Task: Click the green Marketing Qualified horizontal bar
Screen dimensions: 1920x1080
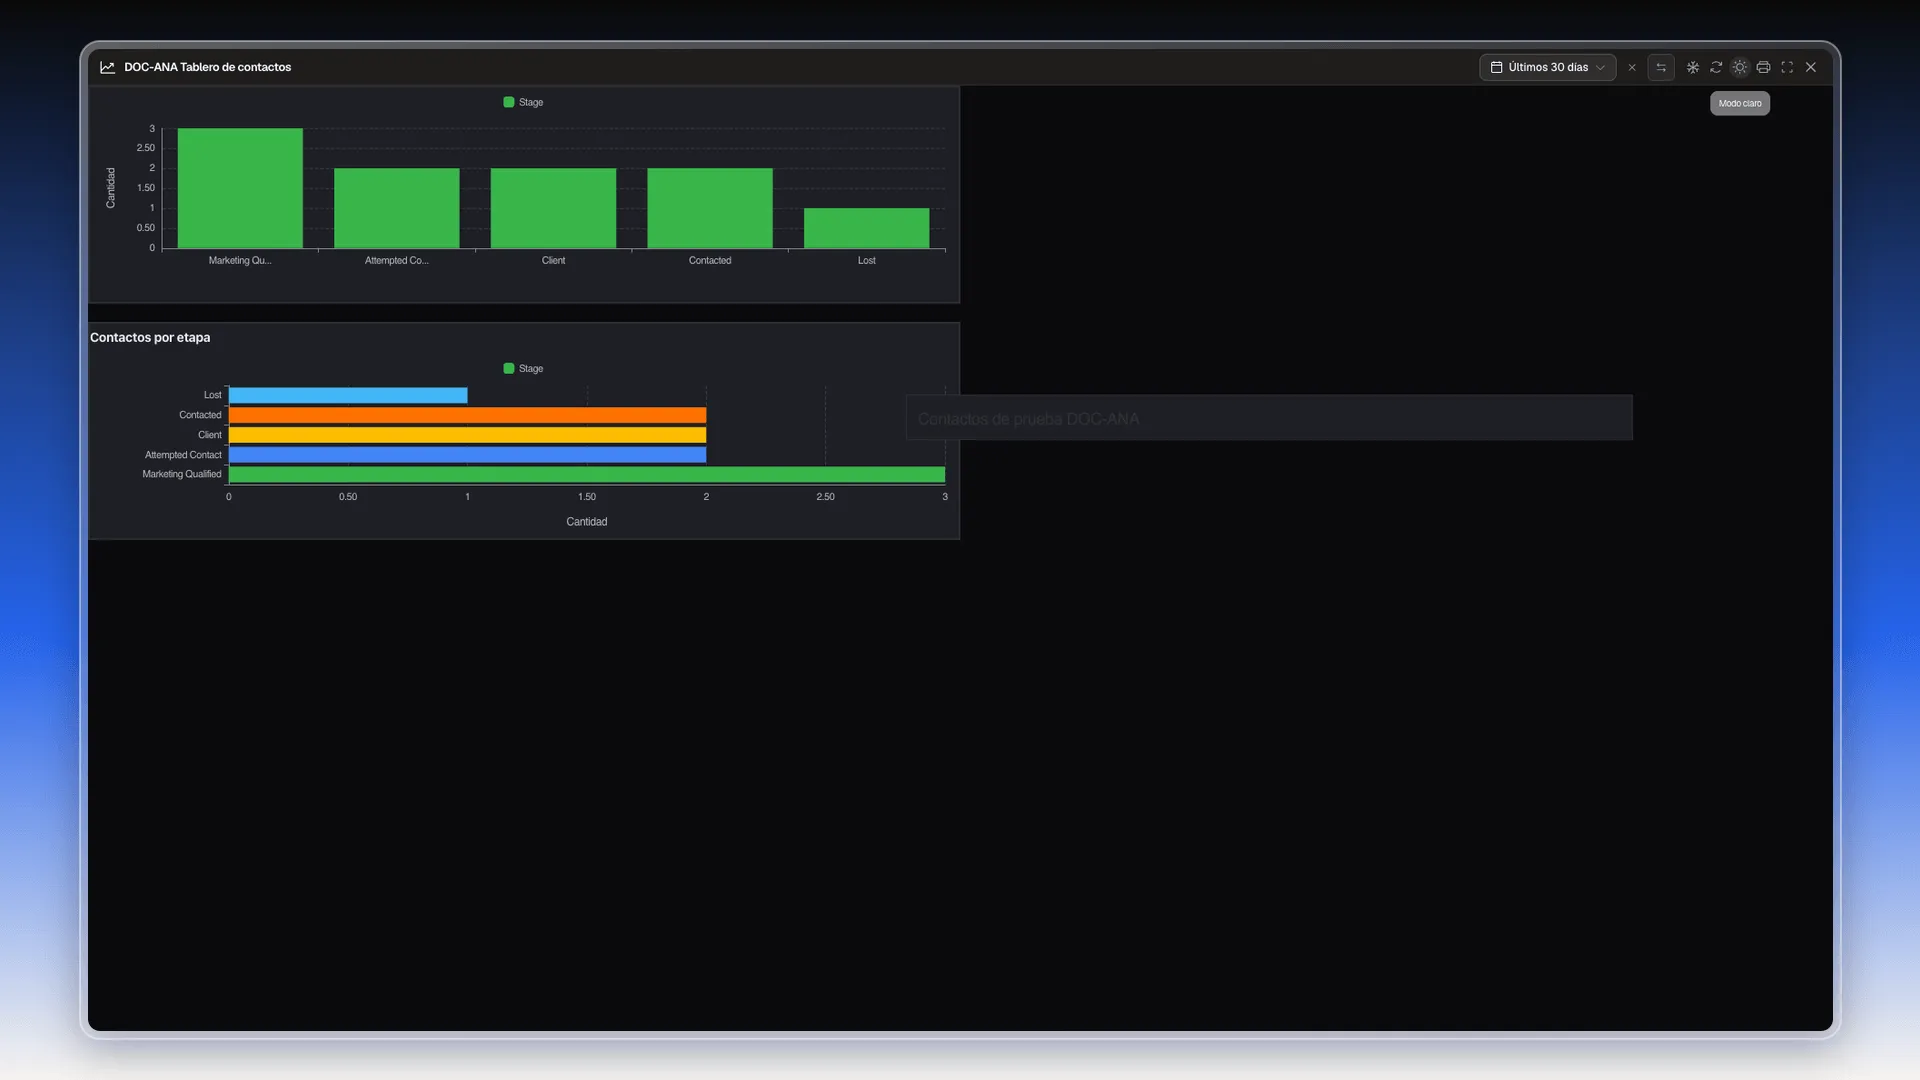Action: (x=587, y=474)
